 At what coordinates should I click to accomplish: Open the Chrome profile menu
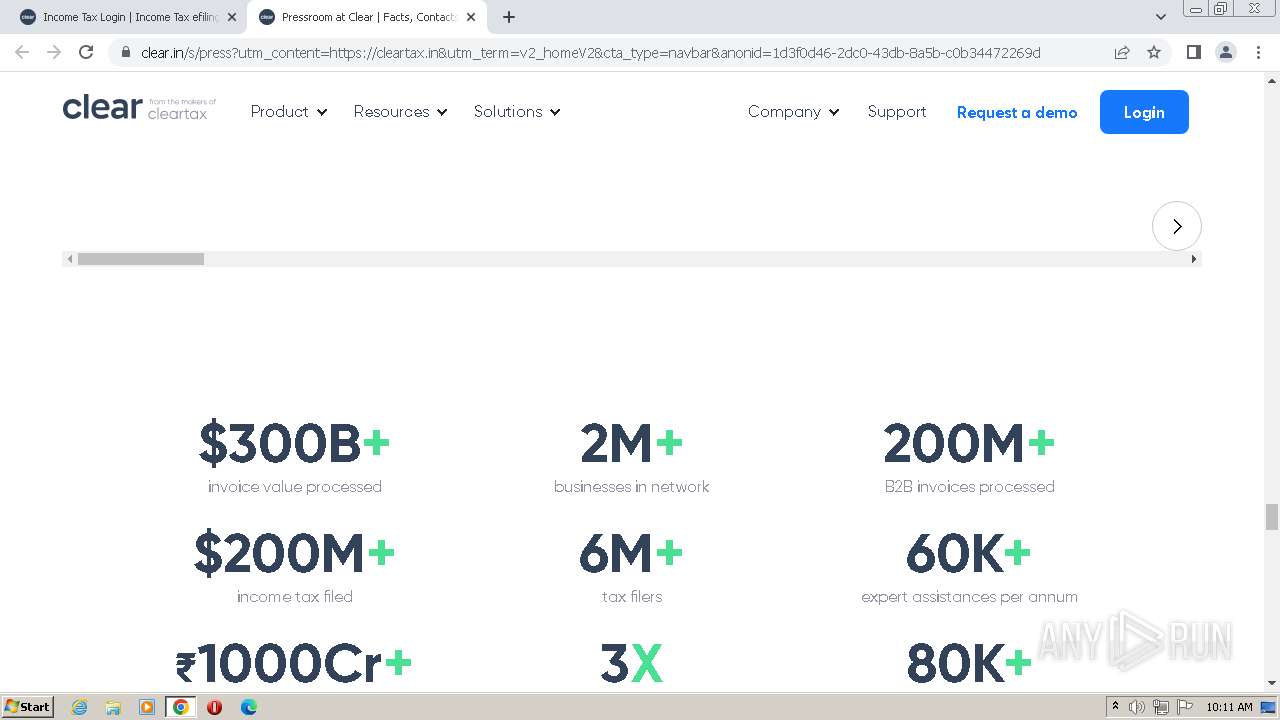pos(1226,52)
